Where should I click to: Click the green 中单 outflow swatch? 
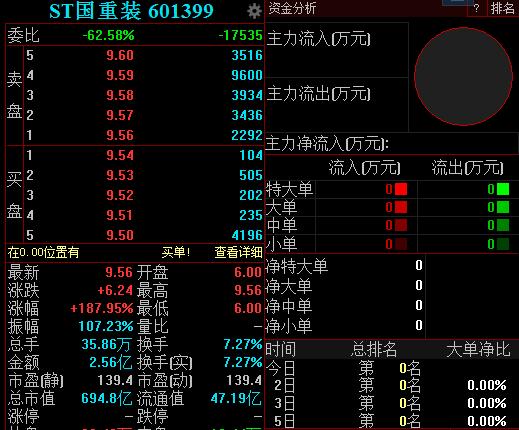click(503, 225)
